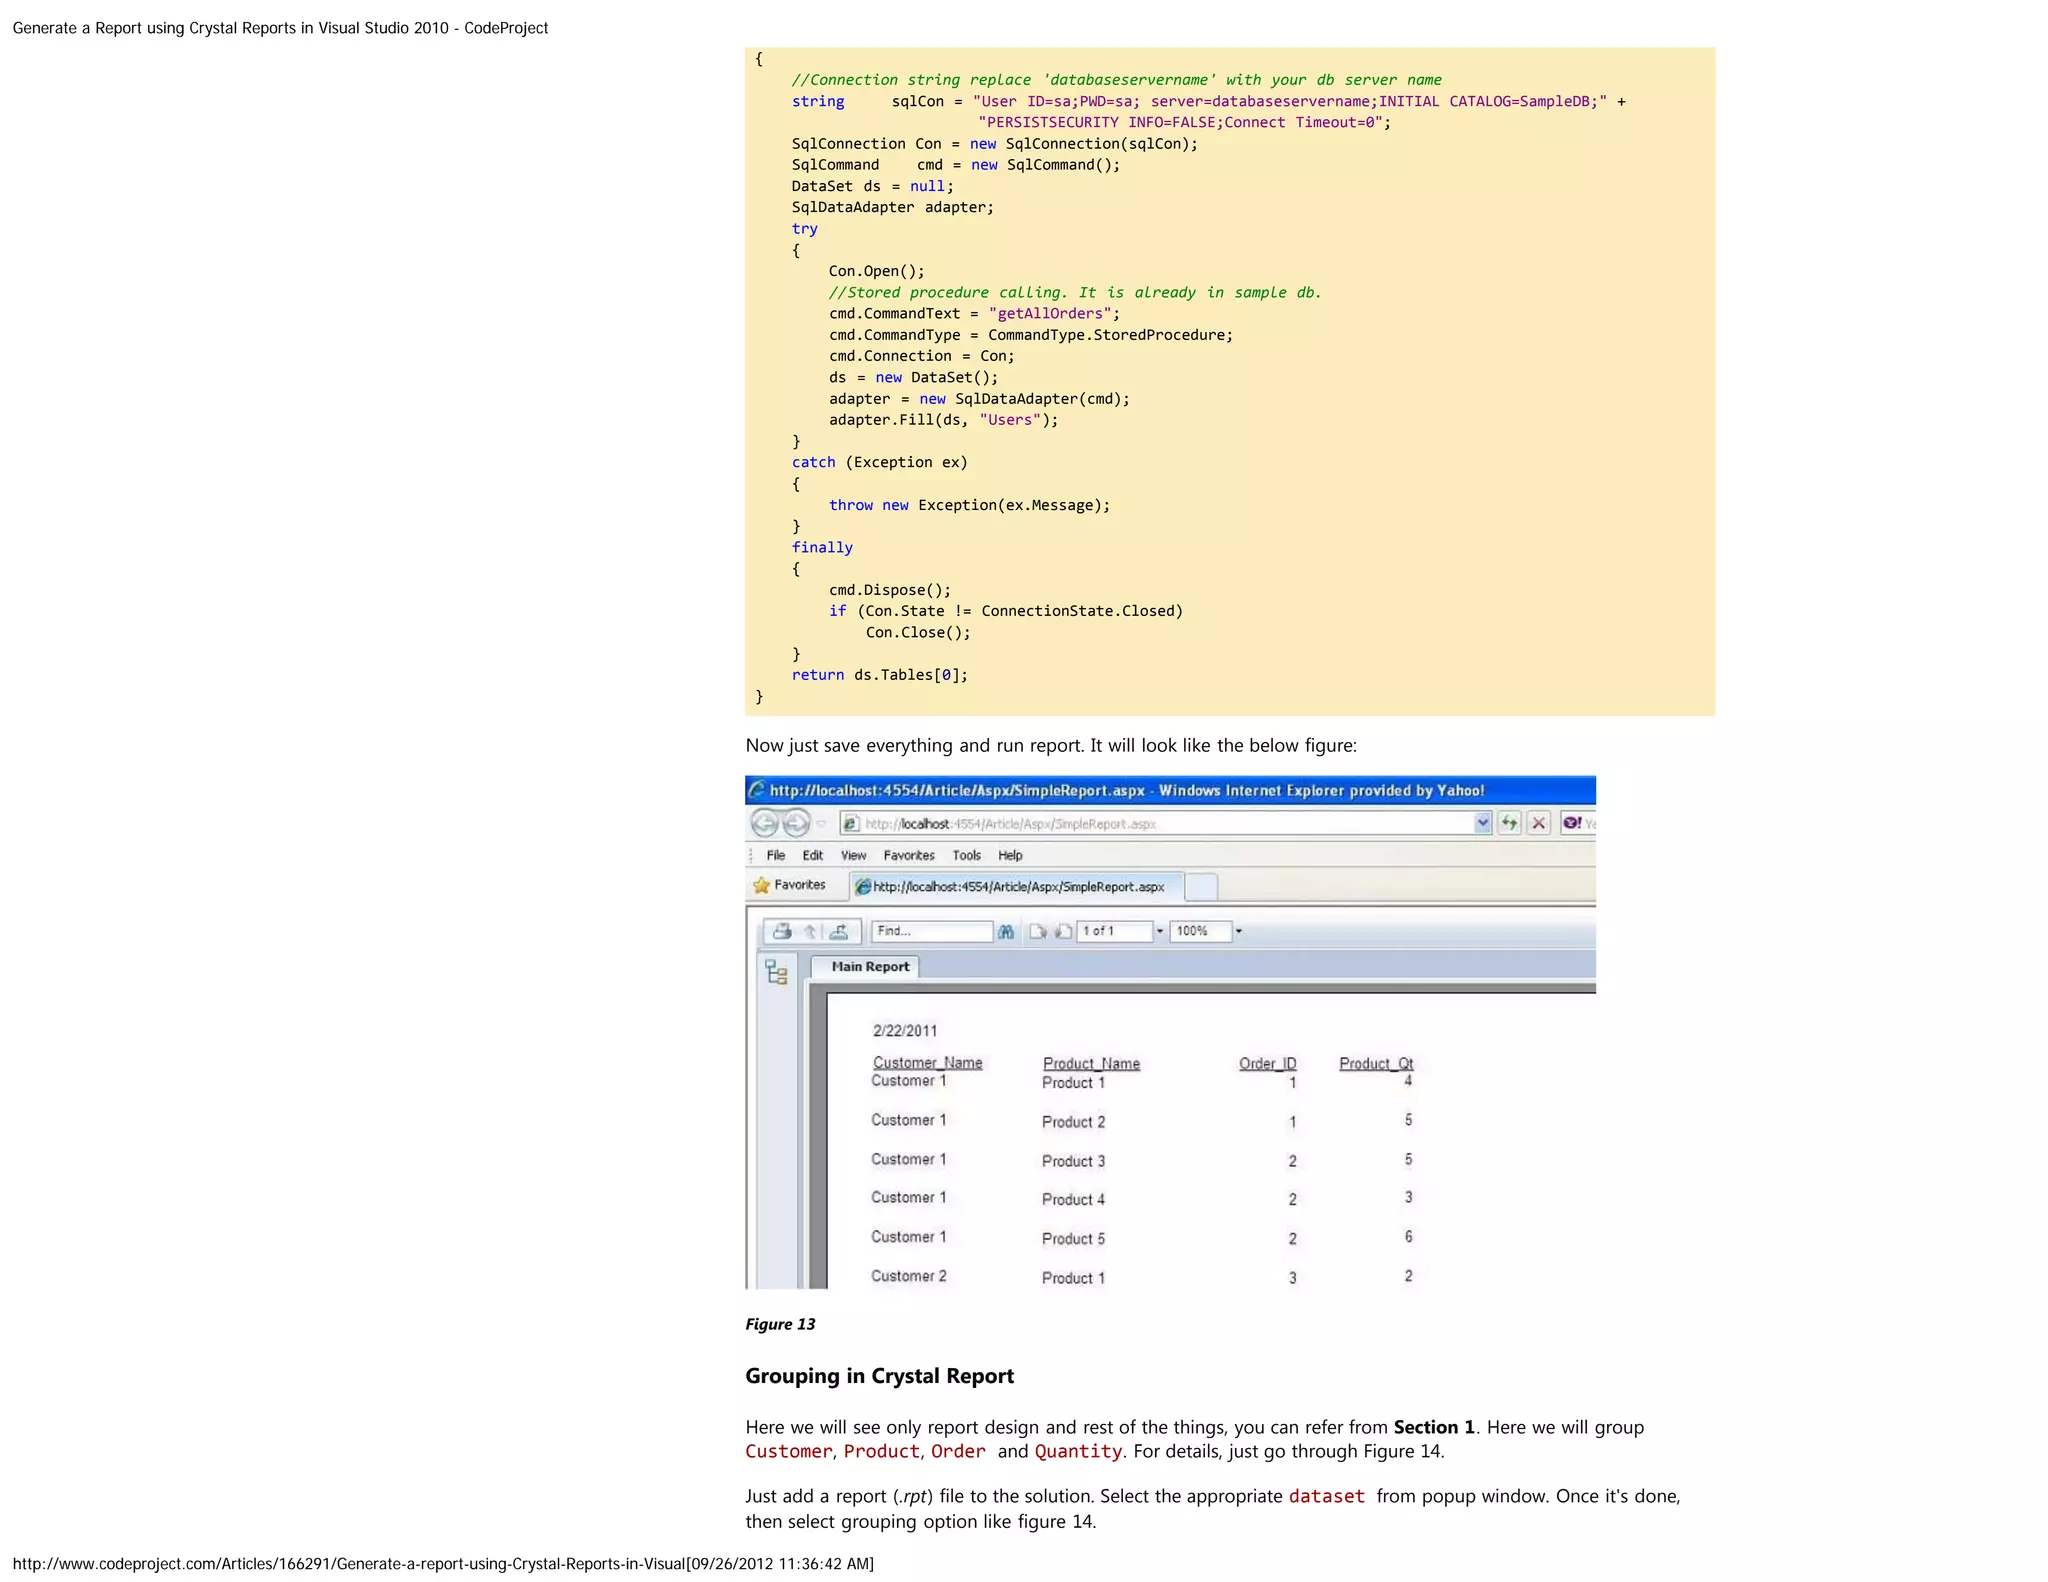The image size is (2048, 1582).
Task: Open the recent pages dropdown arrow
Action: 821,823
